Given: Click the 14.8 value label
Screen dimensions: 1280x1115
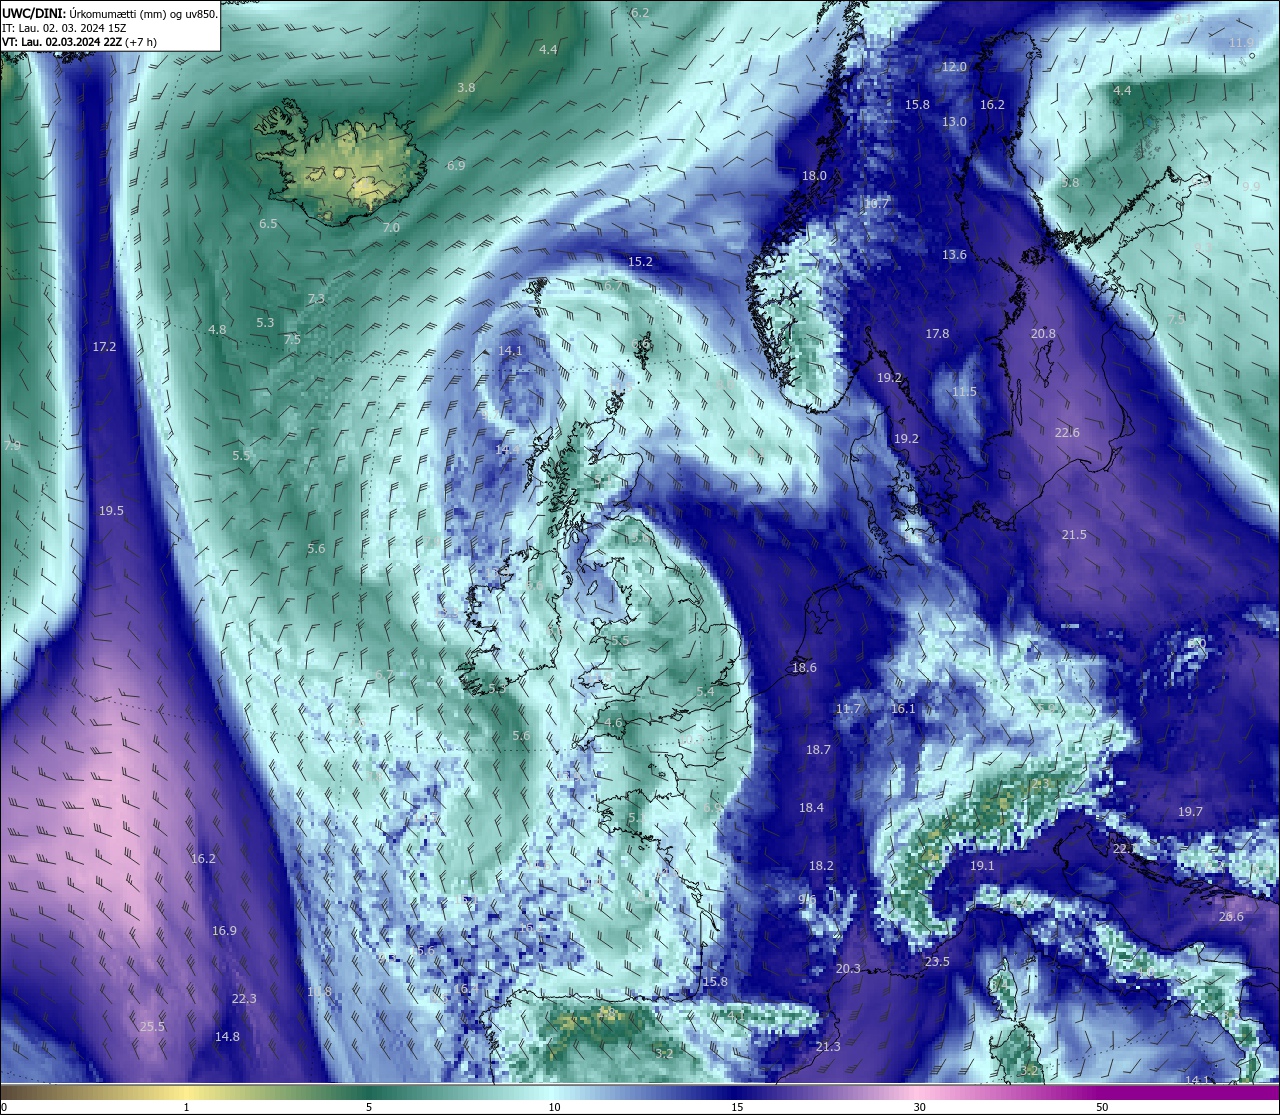Looking at the screenshot, I should (227, 1037).
